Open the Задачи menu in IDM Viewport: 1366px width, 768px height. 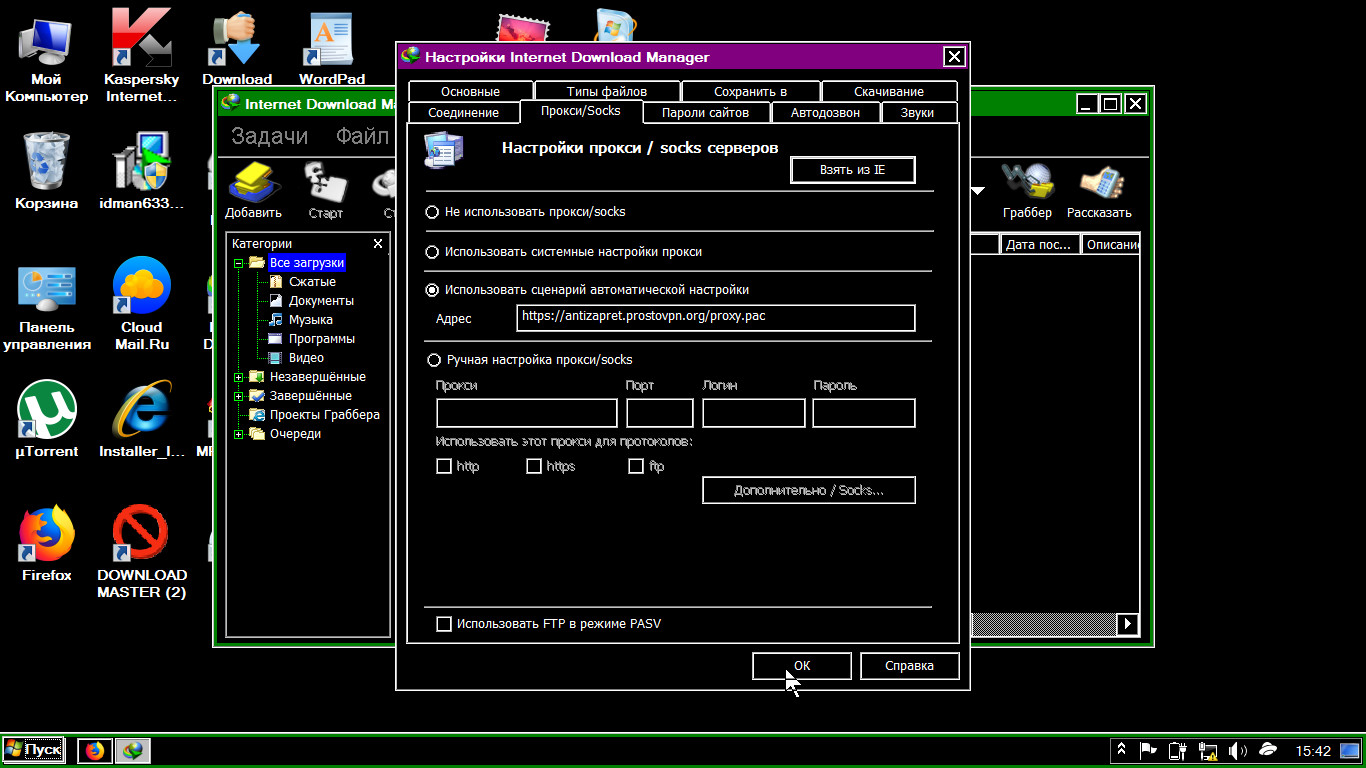[x=270, y=136]
